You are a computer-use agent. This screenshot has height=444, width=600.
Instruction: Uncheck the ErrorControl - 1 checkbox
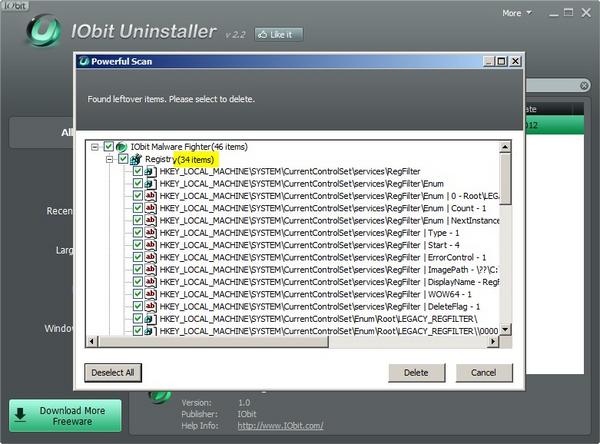pos(138,257)
